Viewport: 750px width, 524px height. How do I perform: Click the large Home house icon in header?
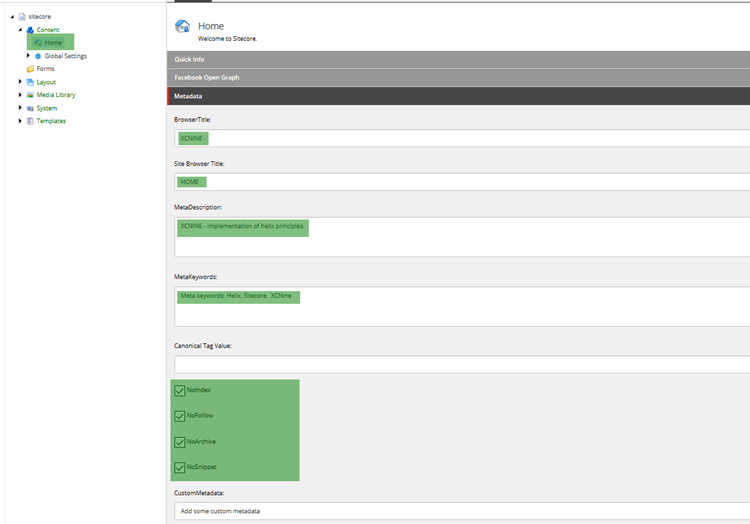182,26
